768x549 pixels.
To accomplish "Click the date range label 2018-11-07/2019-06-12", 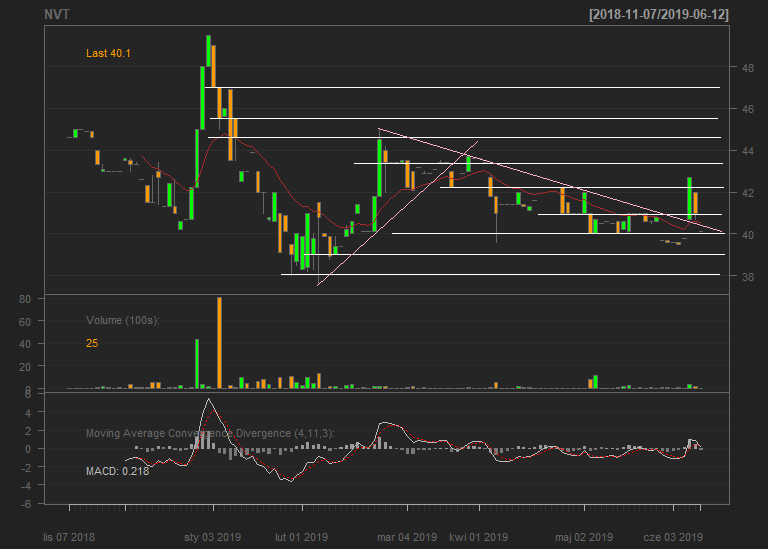I will coord(659,15).
